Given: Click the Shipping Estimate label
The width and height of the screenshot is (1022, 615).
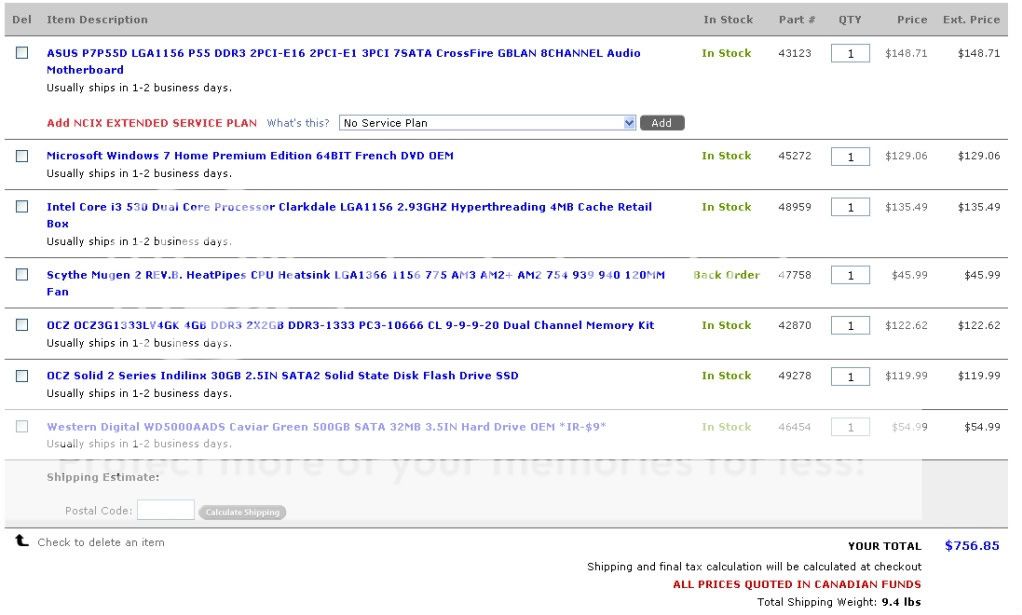Looking at the screenshot, I should coord(103,477).
